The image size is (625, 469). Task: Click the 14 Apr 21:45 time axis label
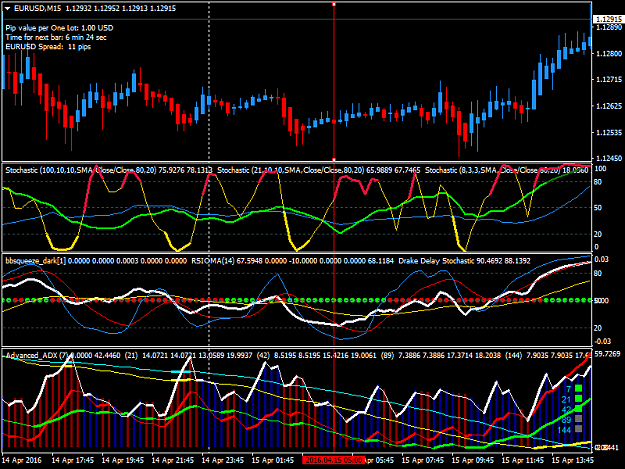point(173,460)
